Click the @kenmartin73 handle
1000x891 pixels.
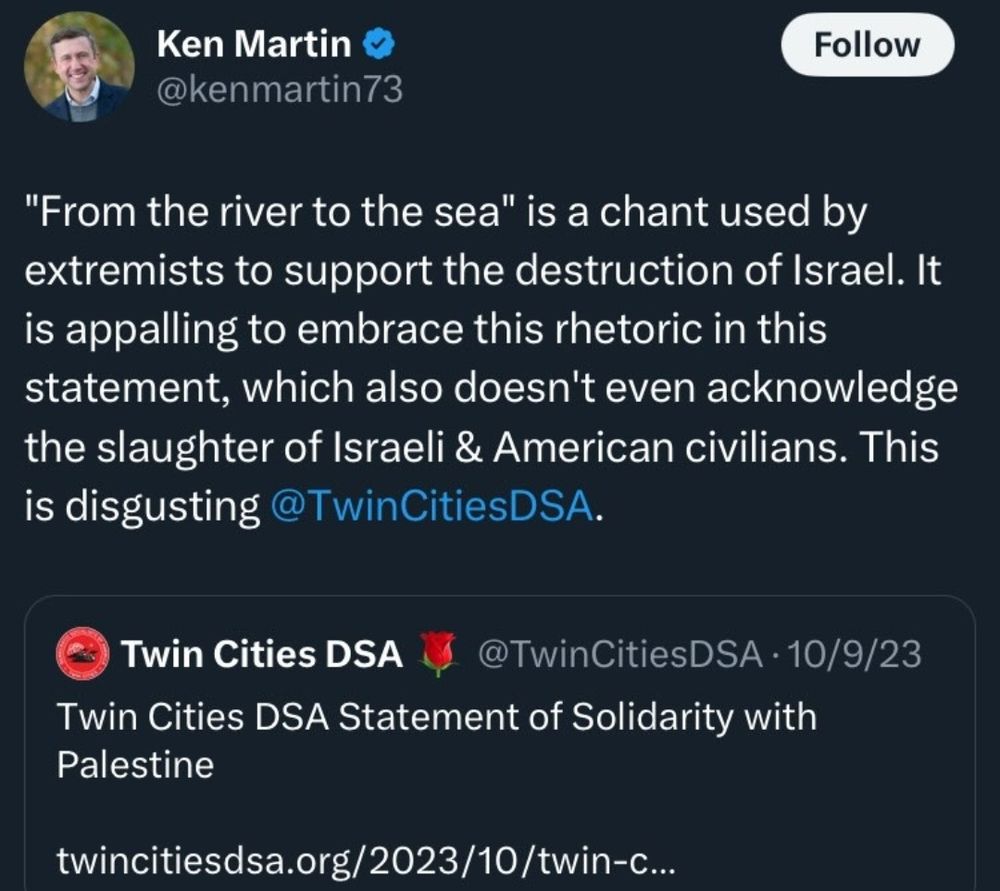[280, 89]
